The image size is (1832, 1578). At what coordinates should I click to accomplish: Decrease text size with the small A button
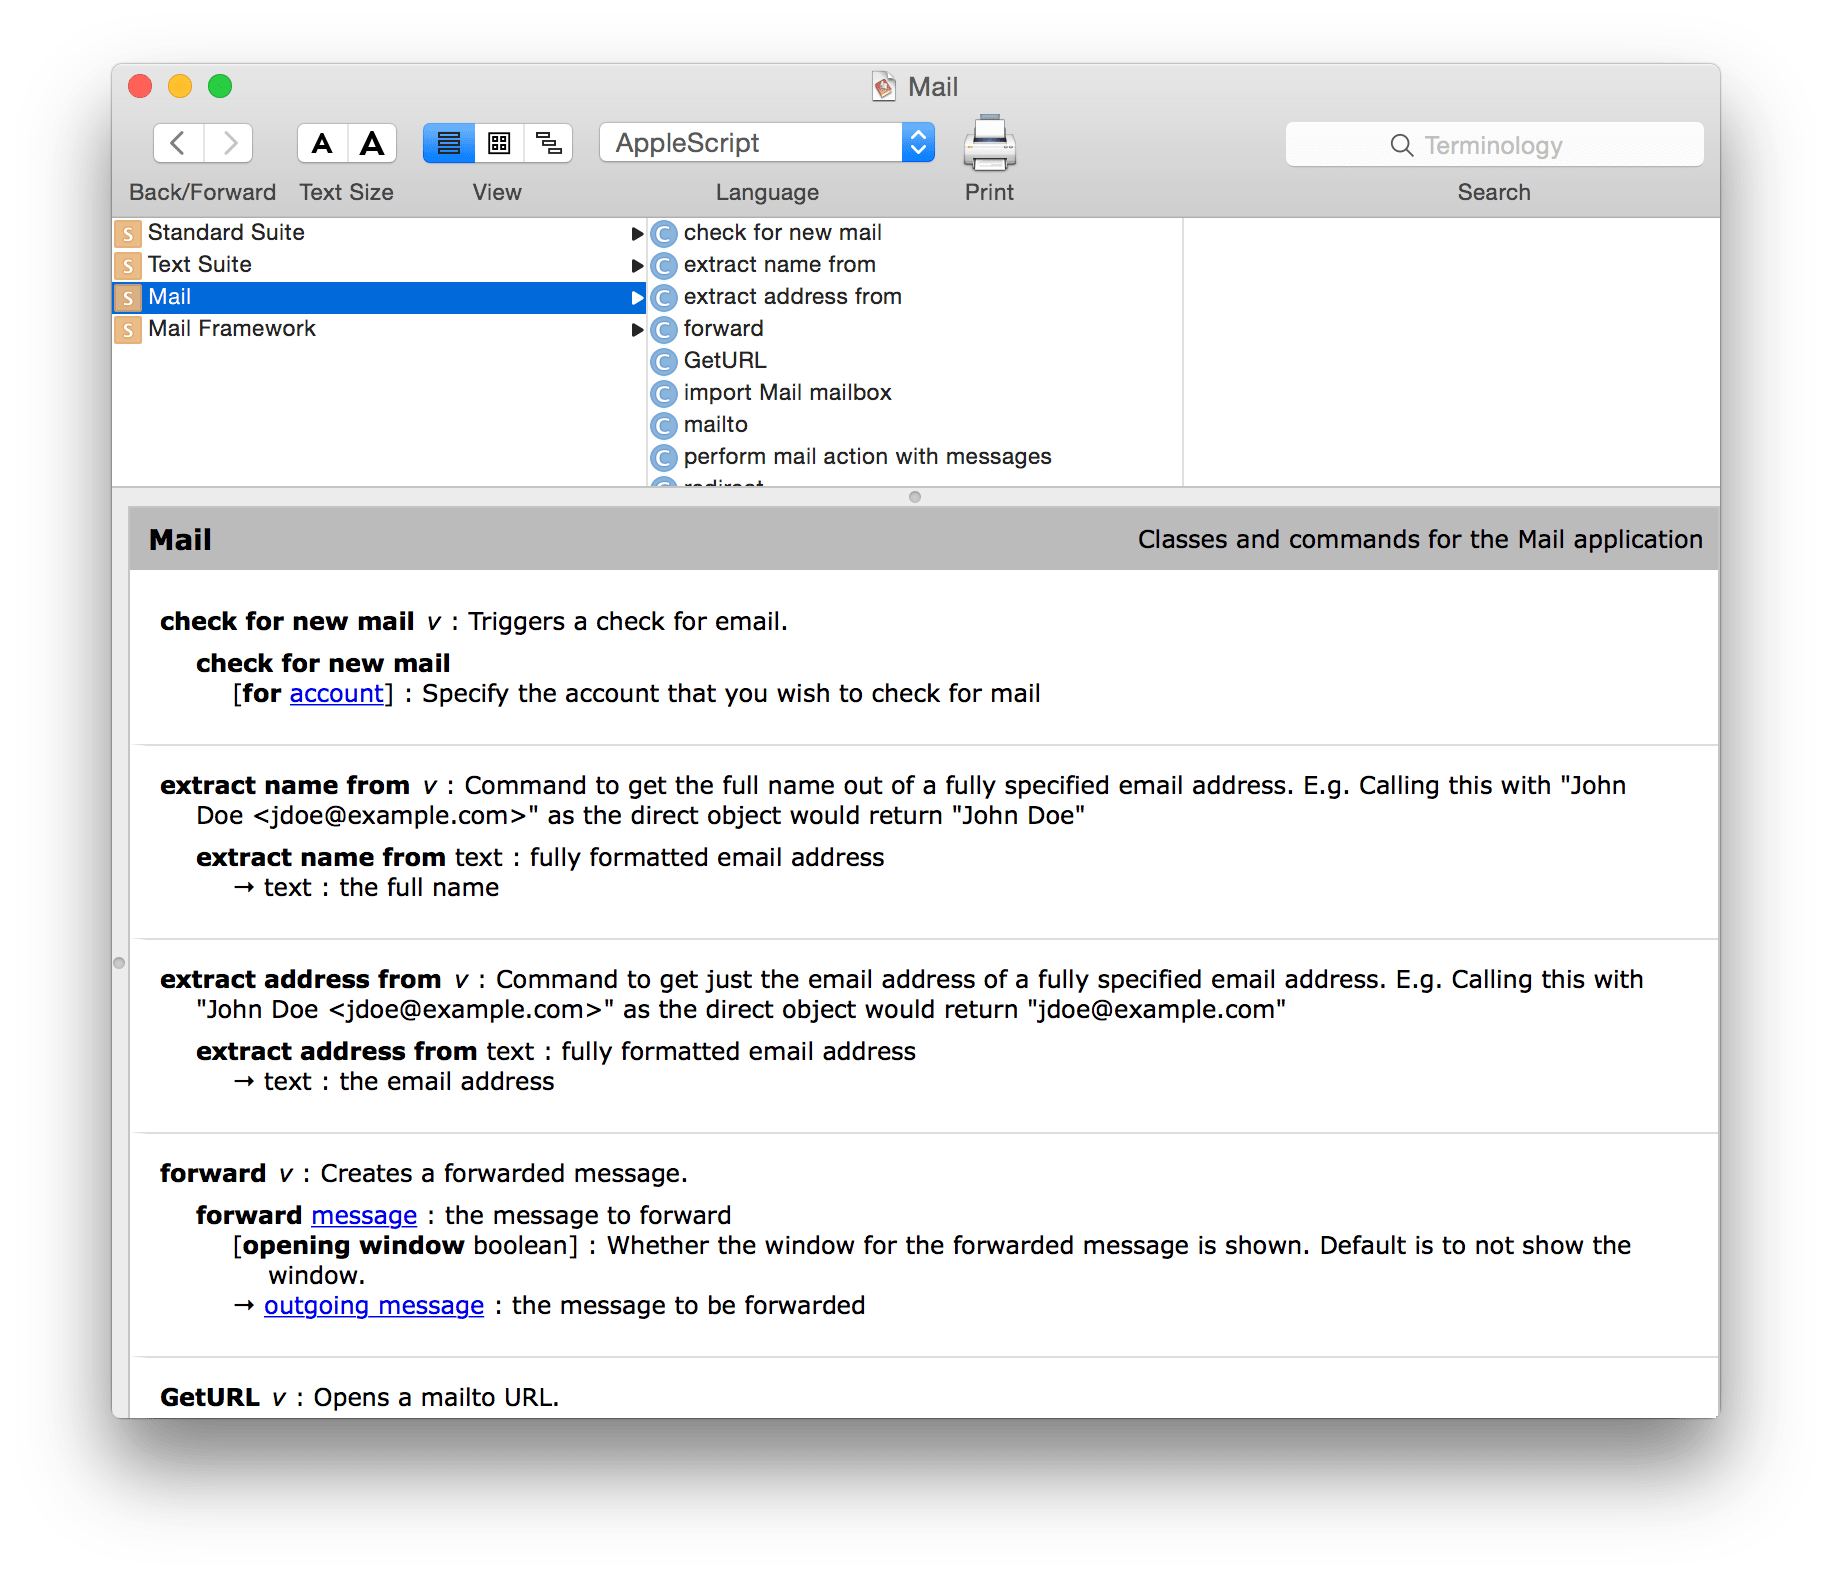pyautogui.click(x=322, y=143)
